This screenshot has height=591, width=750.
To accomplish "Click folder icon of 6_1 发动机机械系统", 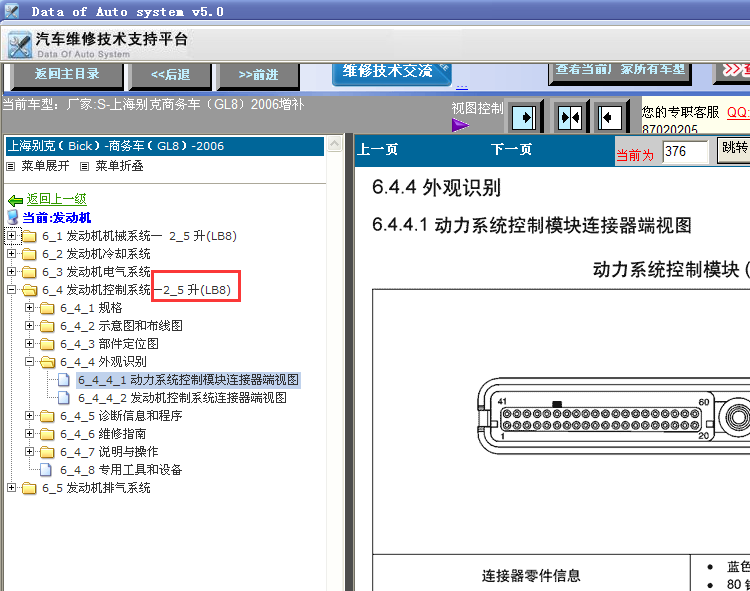I will tap(30, 236).
